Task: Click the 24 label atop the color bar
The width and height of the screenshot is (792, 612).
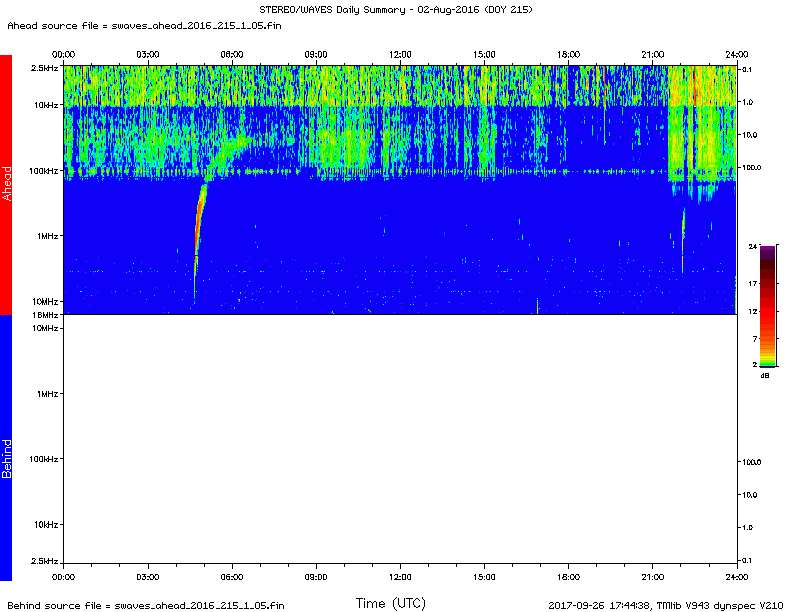Action: click(751, 245)
